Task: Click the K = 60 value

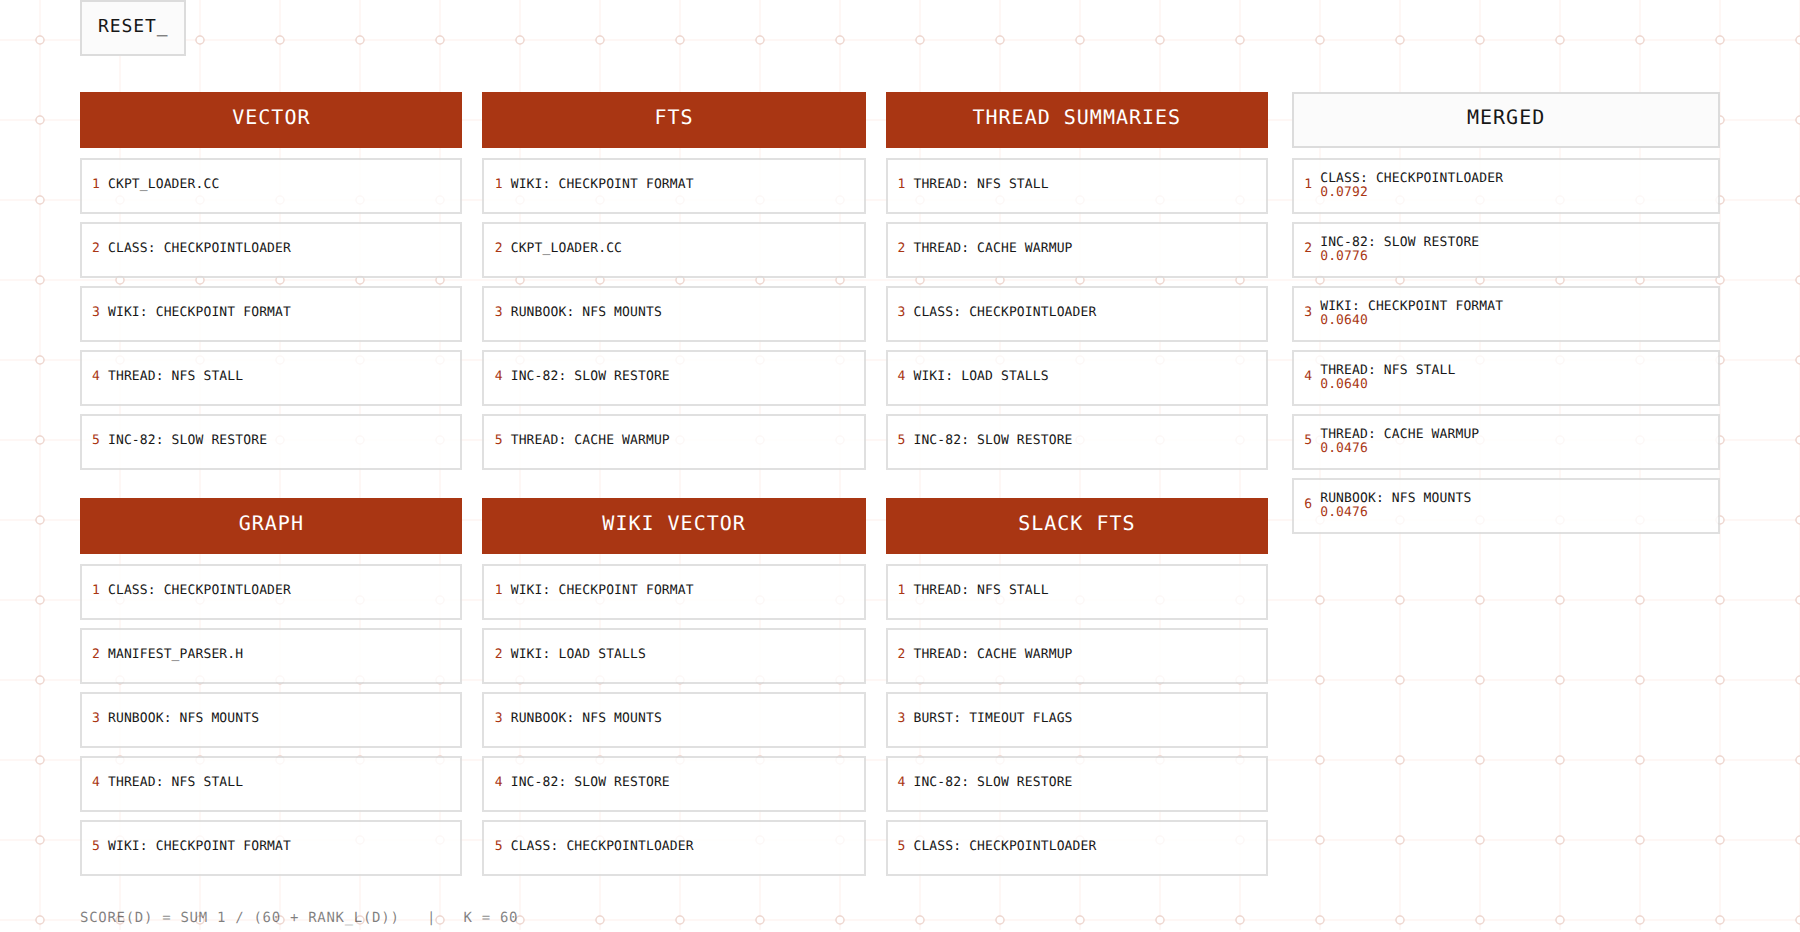Action: pyautogui.click(x=490, y=917)
